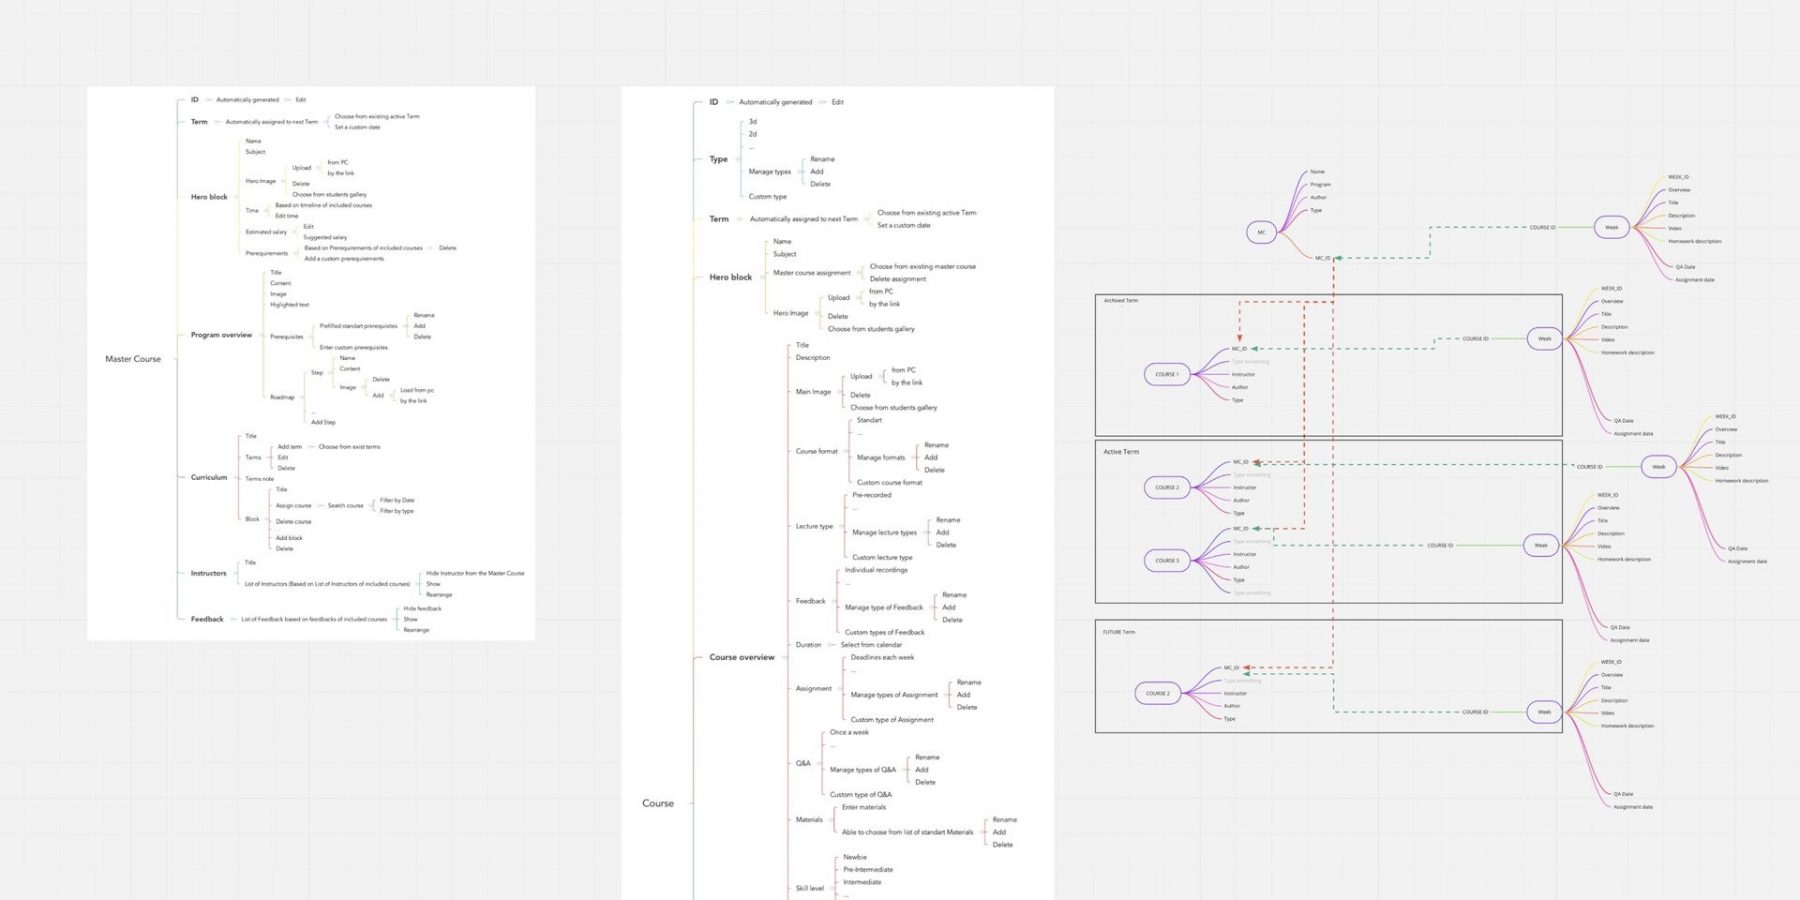Click the Filter by Date node
Screen dimensions: 1800x900
click(397, 500)
